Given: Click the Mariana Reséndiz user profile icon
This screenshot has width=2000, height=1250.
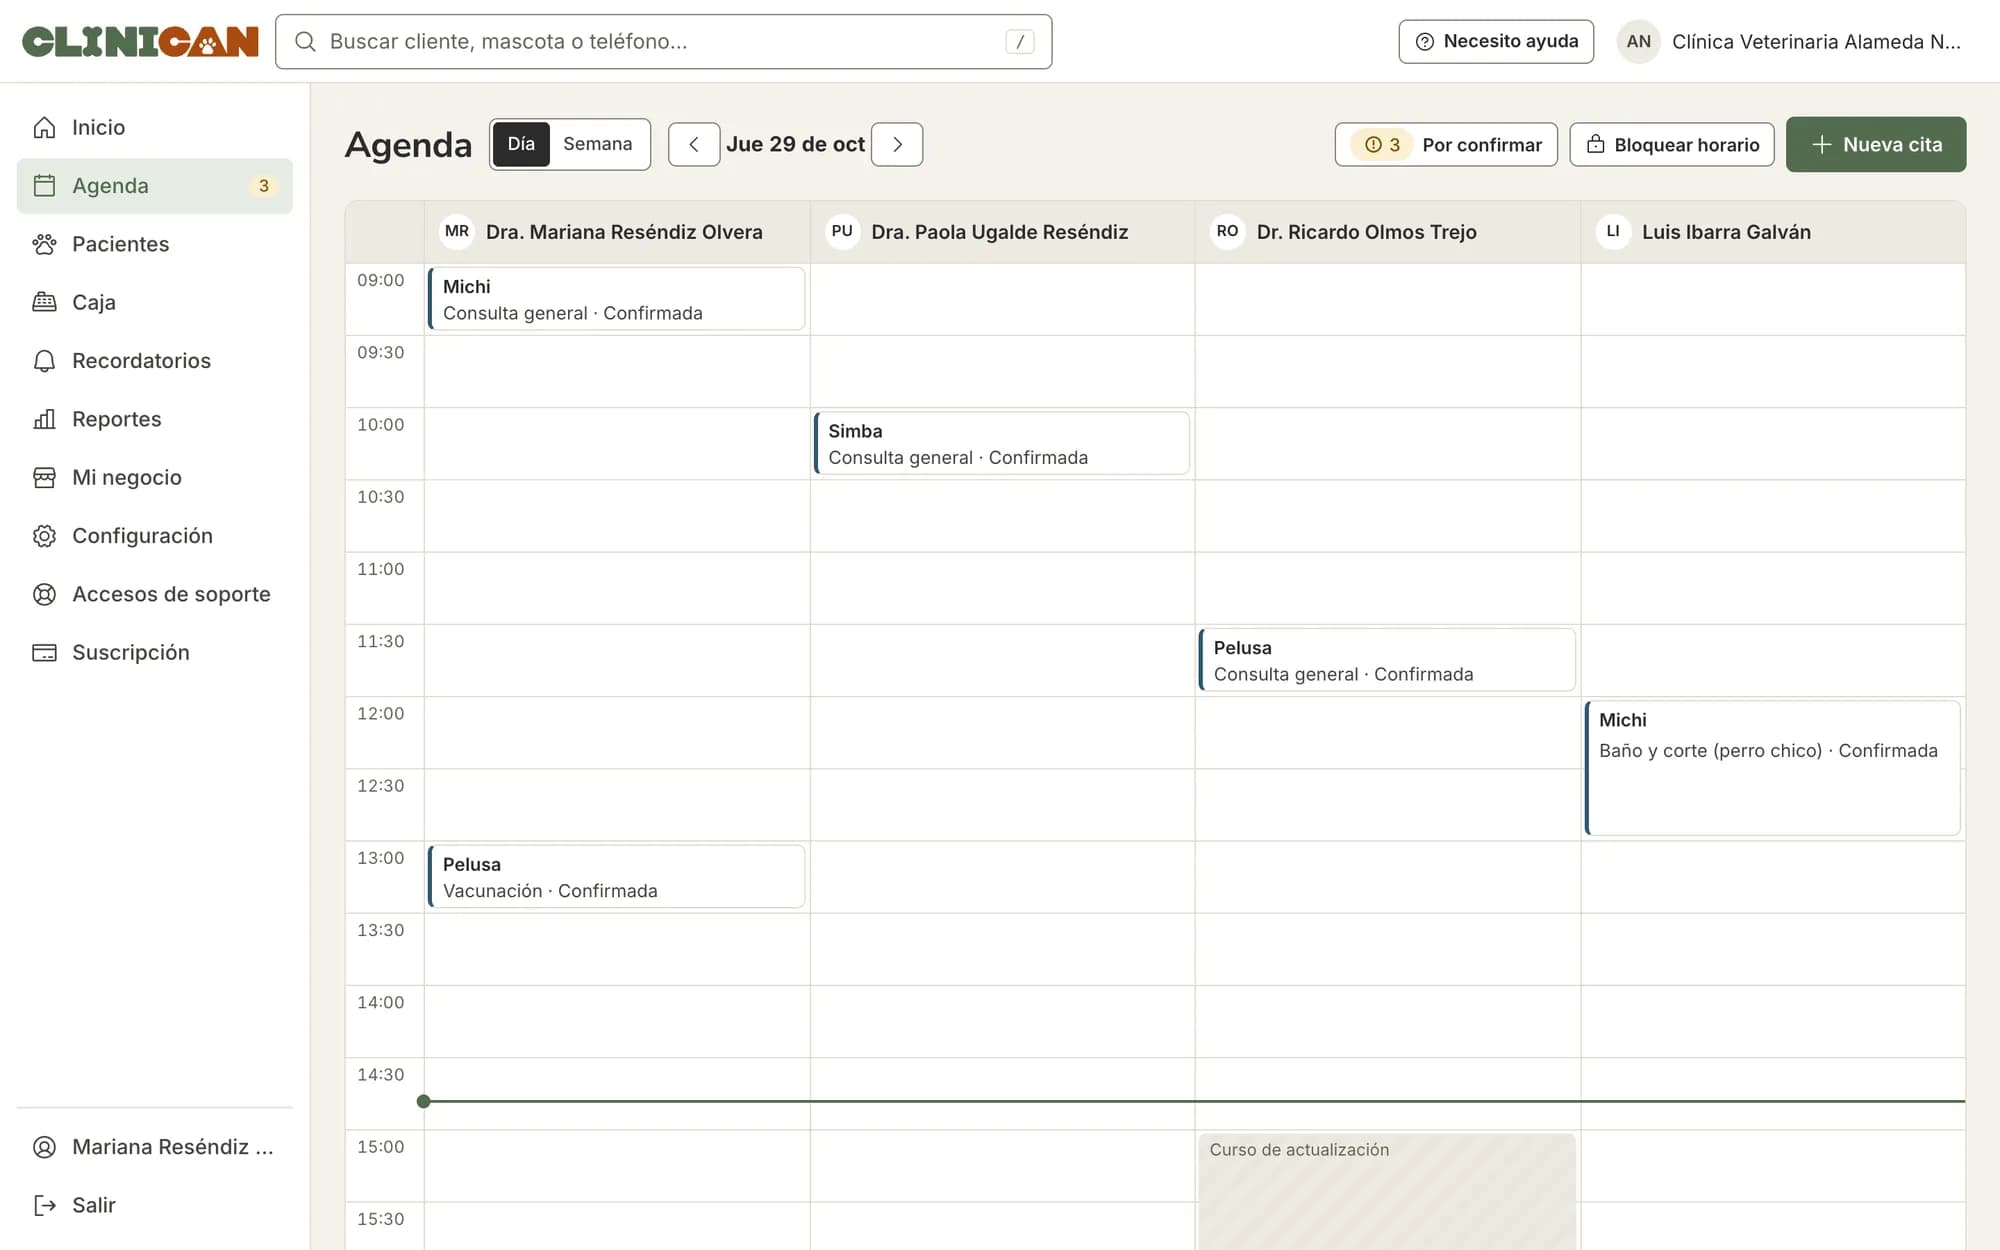Looking at the screenshot, I should pyautogui.click(x=44, y=1147).
